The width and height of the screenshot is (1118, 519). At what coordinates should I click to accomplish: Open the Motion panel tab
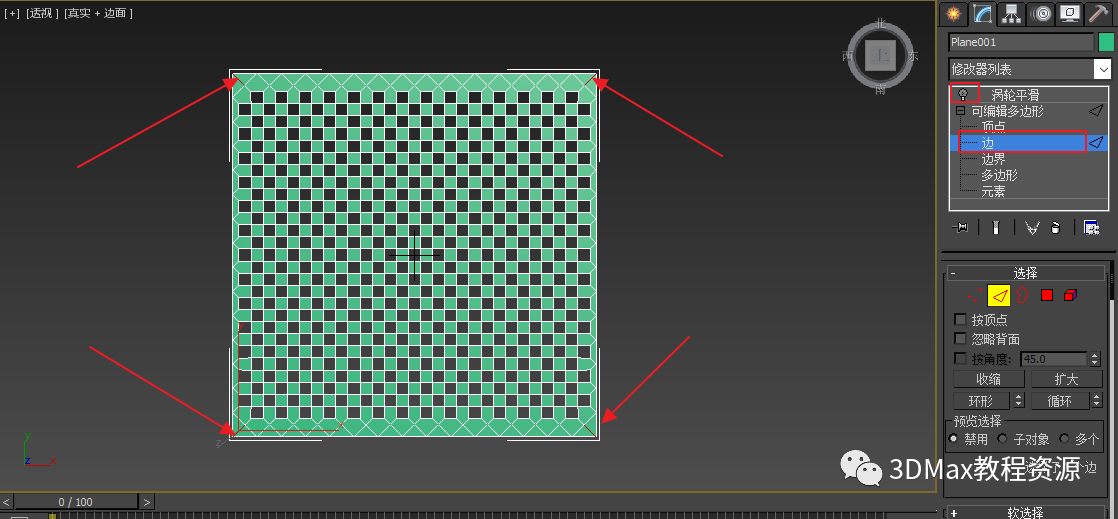click(1039, 13)
